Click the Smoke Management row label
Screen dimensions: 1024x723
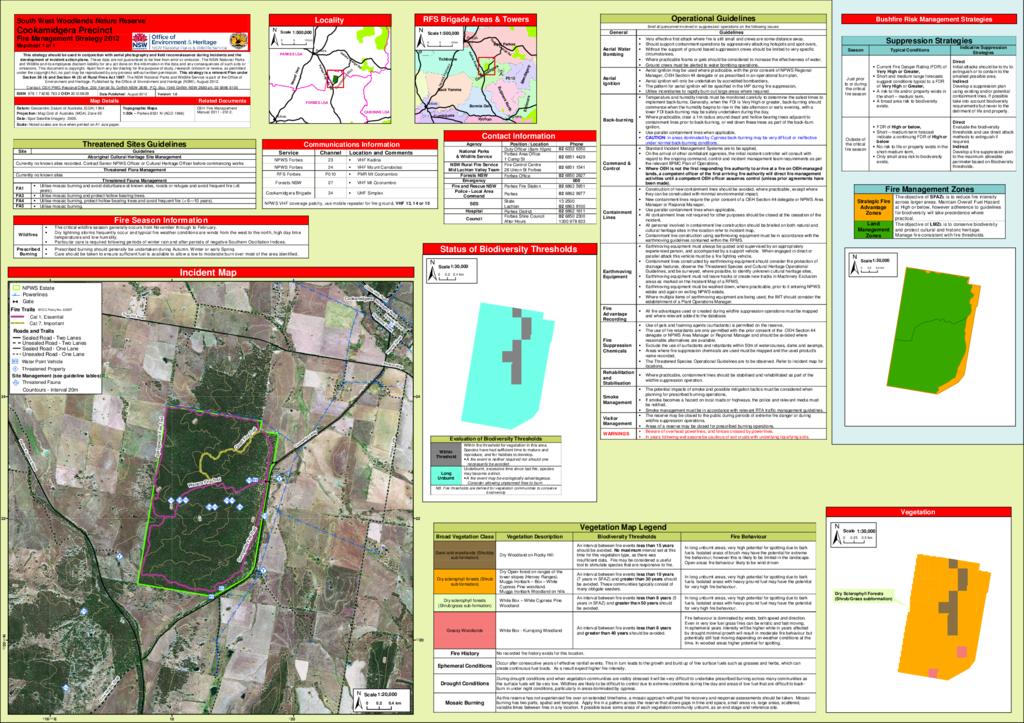pyautogui.click(x=617, y=400)
